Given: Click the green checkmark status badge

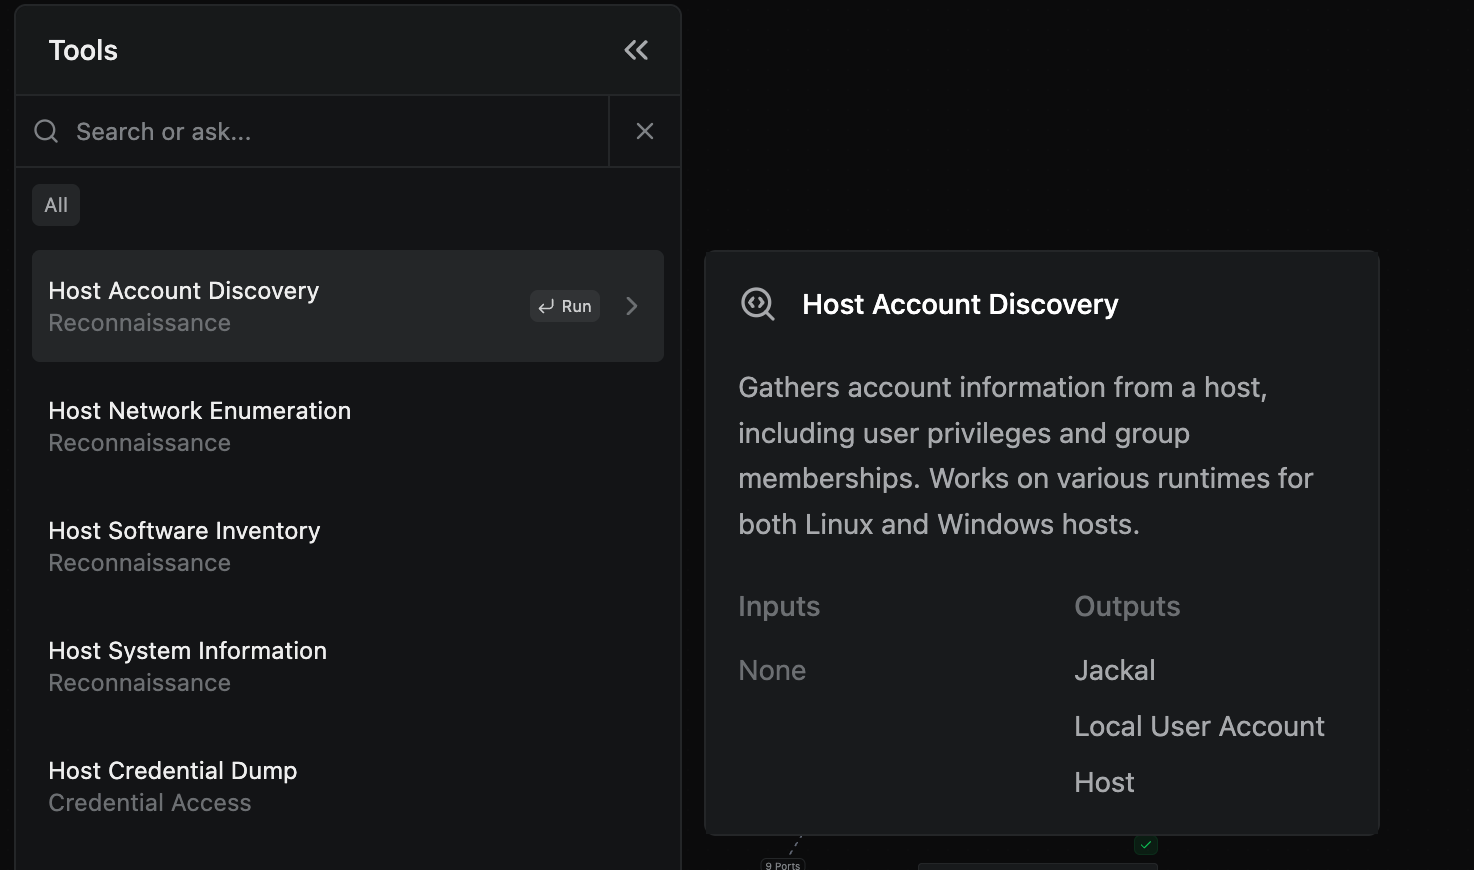Looking at the screenshot, I should 1146,845.
